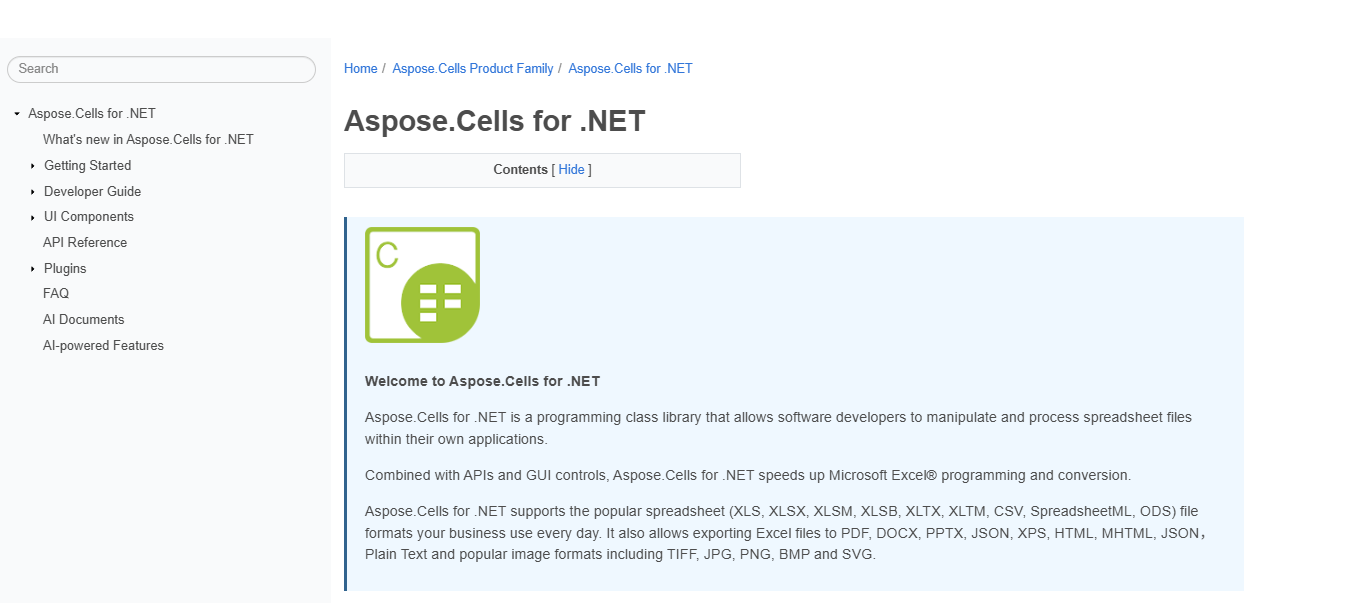Select Developer Guide in the sidebar
Viewport: 1358px width, 603px height.
coord(93,192)
